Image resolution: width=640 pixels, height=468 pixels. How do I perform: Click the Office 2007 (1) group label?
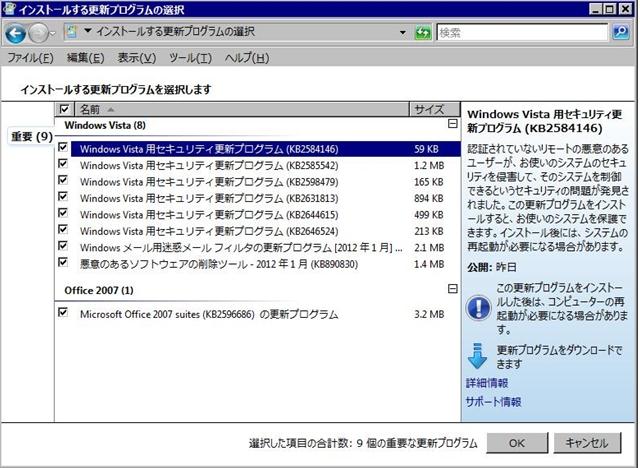click(x=99, y=291)
